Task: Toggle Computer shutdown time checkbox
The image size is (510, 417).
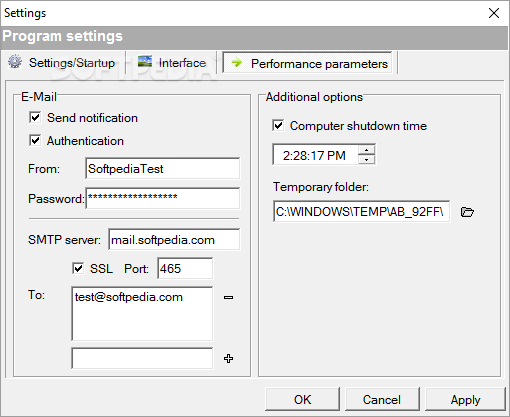Action: pyautogui.click(x=278, y=126)
